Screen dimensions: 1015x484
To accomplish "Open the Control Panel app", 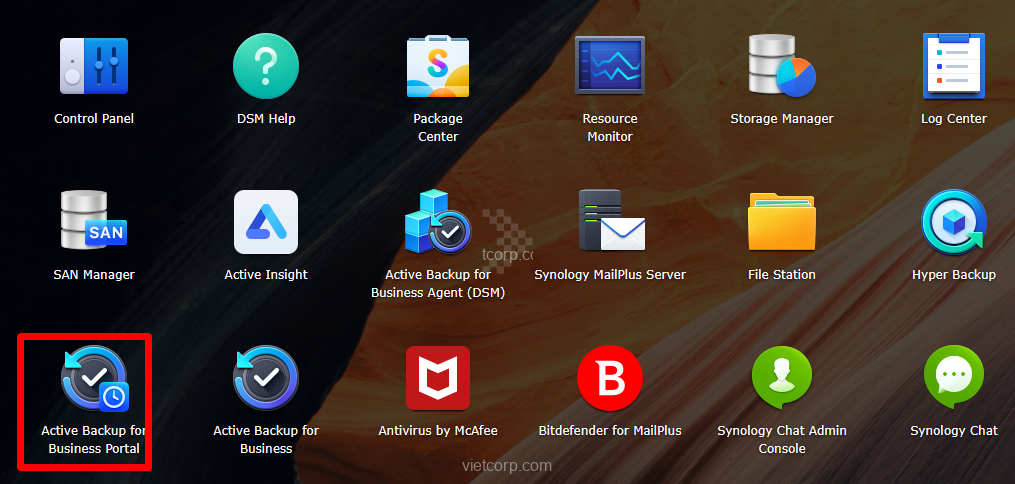I will [94, 67].
